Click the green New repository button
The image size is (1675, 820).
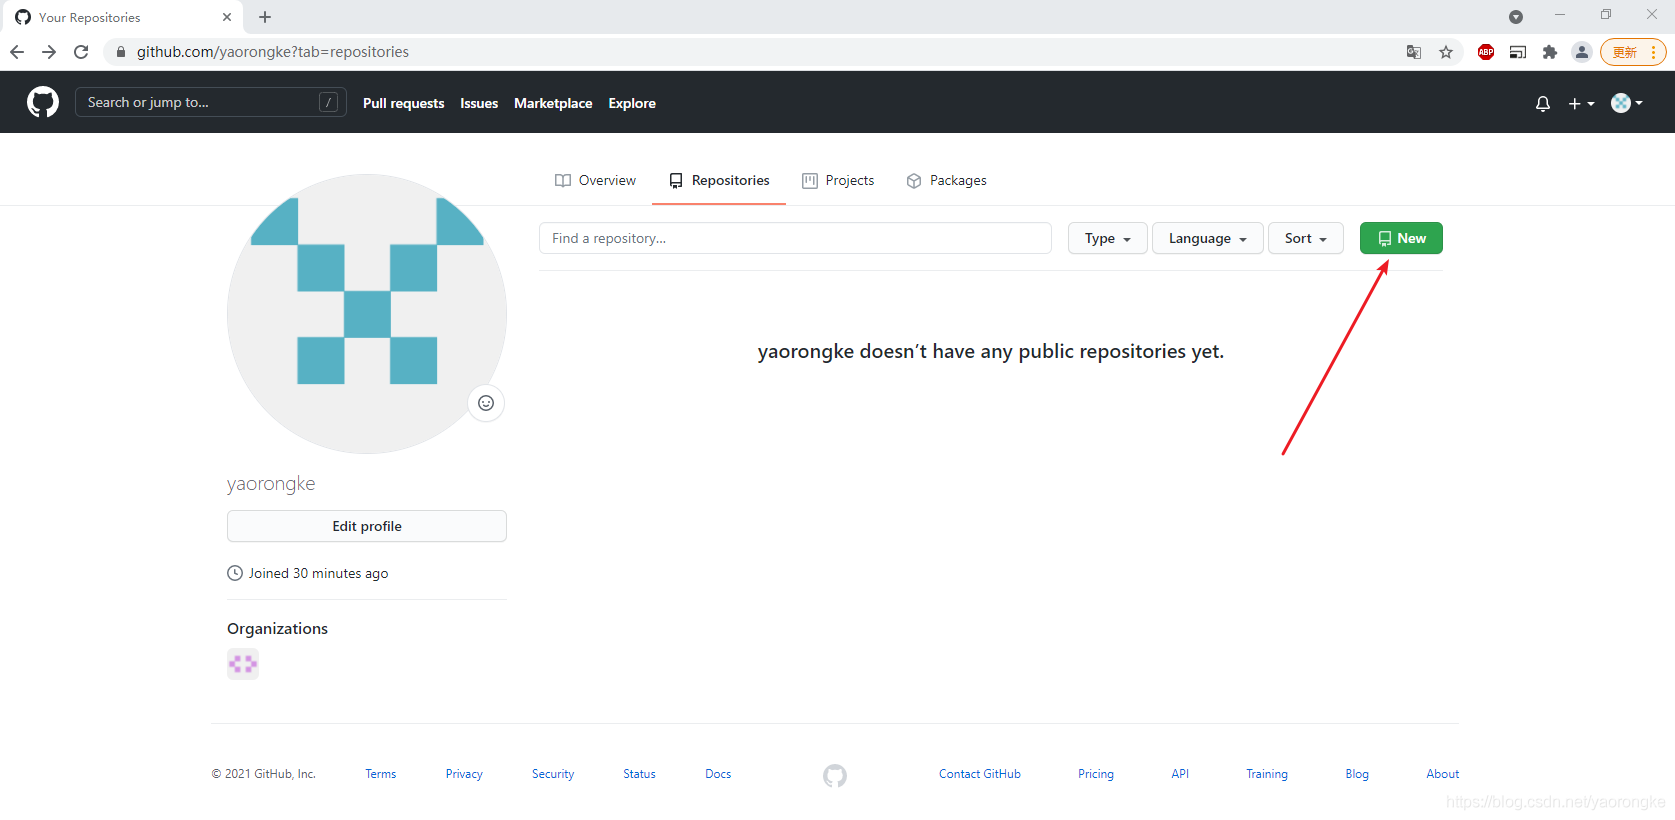[x=1401, y=238]
